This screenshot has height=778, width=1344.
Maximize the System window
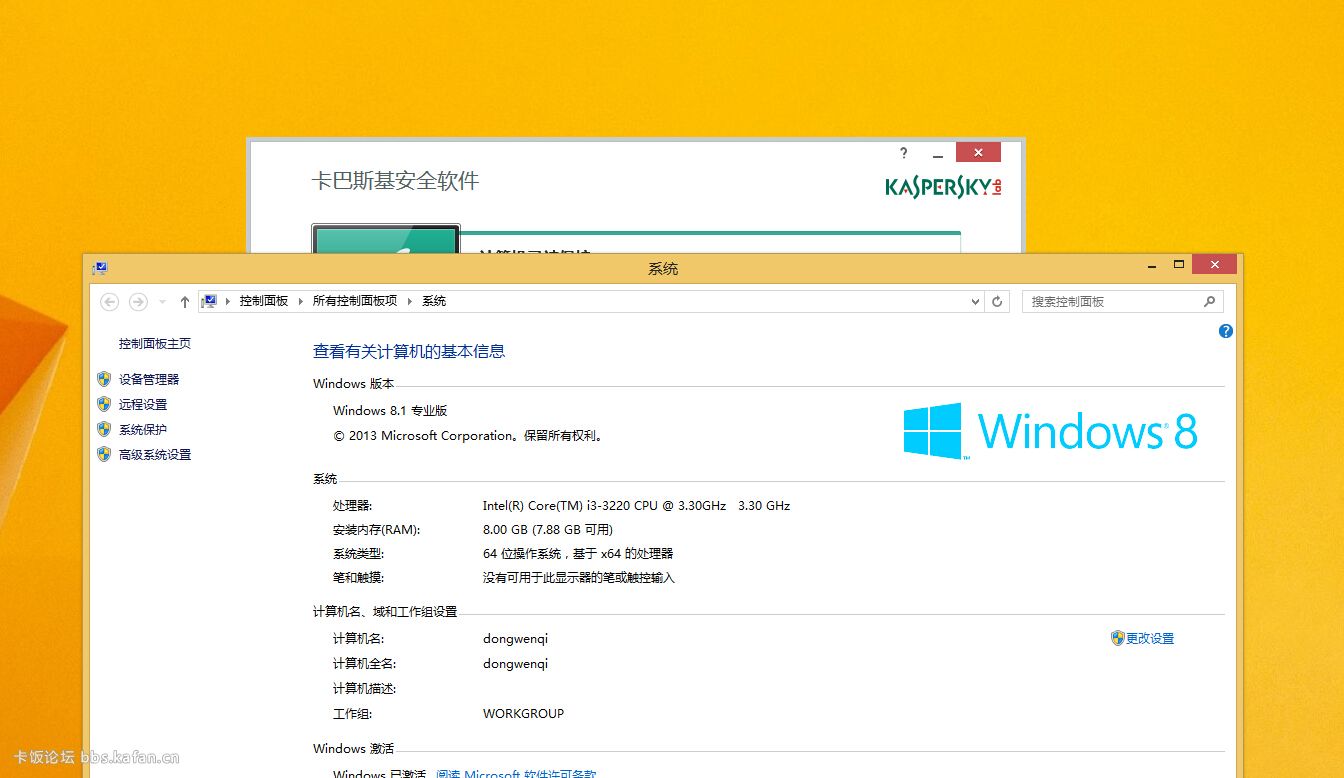click(1179, 265)
